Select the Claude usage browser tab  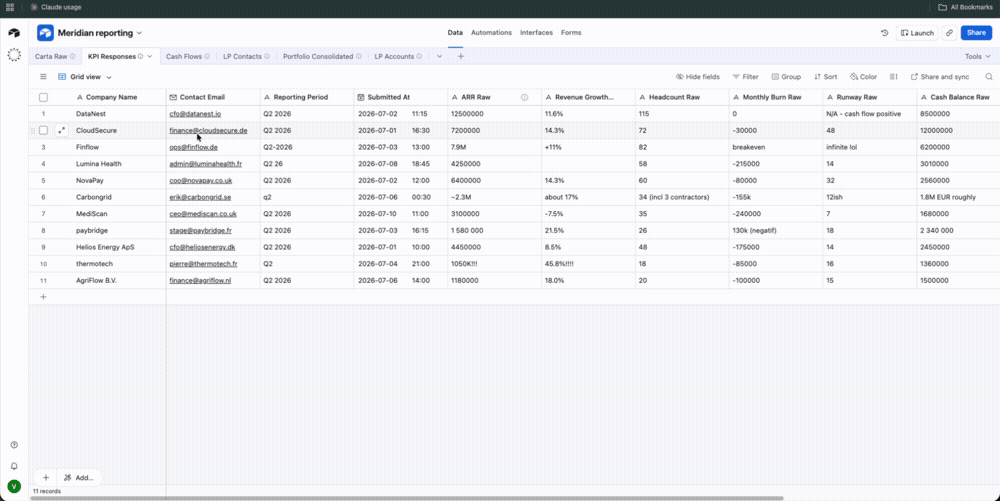(55, 7)
